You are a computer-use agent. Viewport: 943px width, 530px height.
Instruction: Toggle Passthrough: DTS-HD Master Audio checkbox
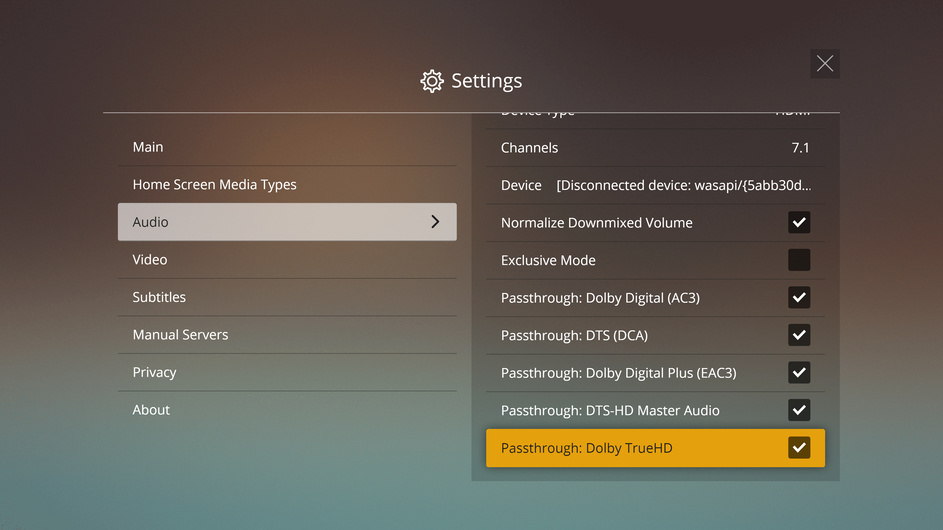(x=799, y=410)
